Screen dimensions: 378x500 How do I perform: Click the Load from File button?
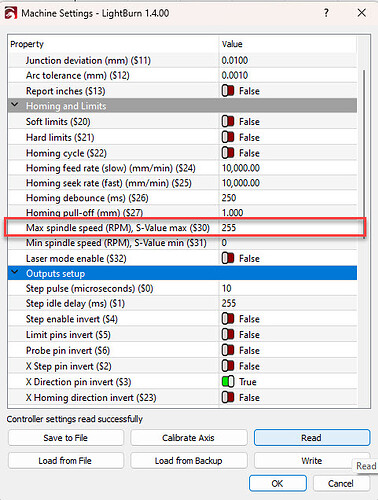click(66, 460)
